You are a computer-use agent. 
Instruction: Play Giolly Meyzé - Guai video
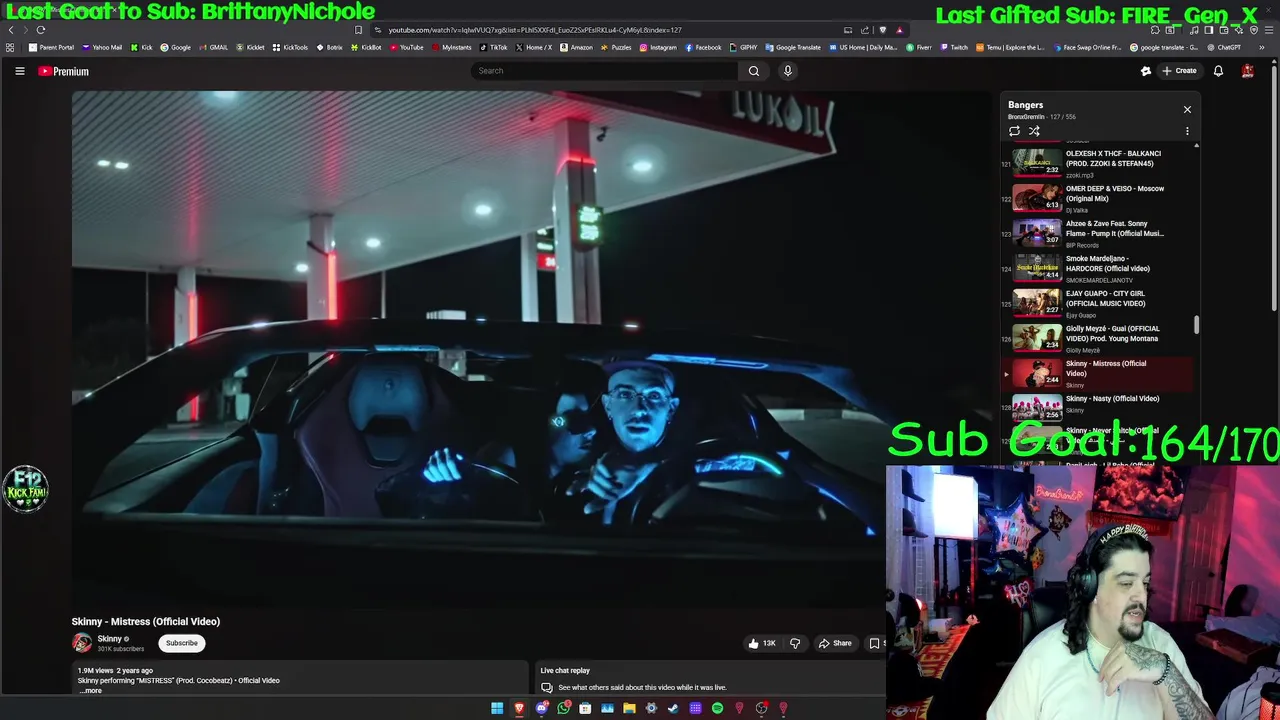pos(1097,338)
